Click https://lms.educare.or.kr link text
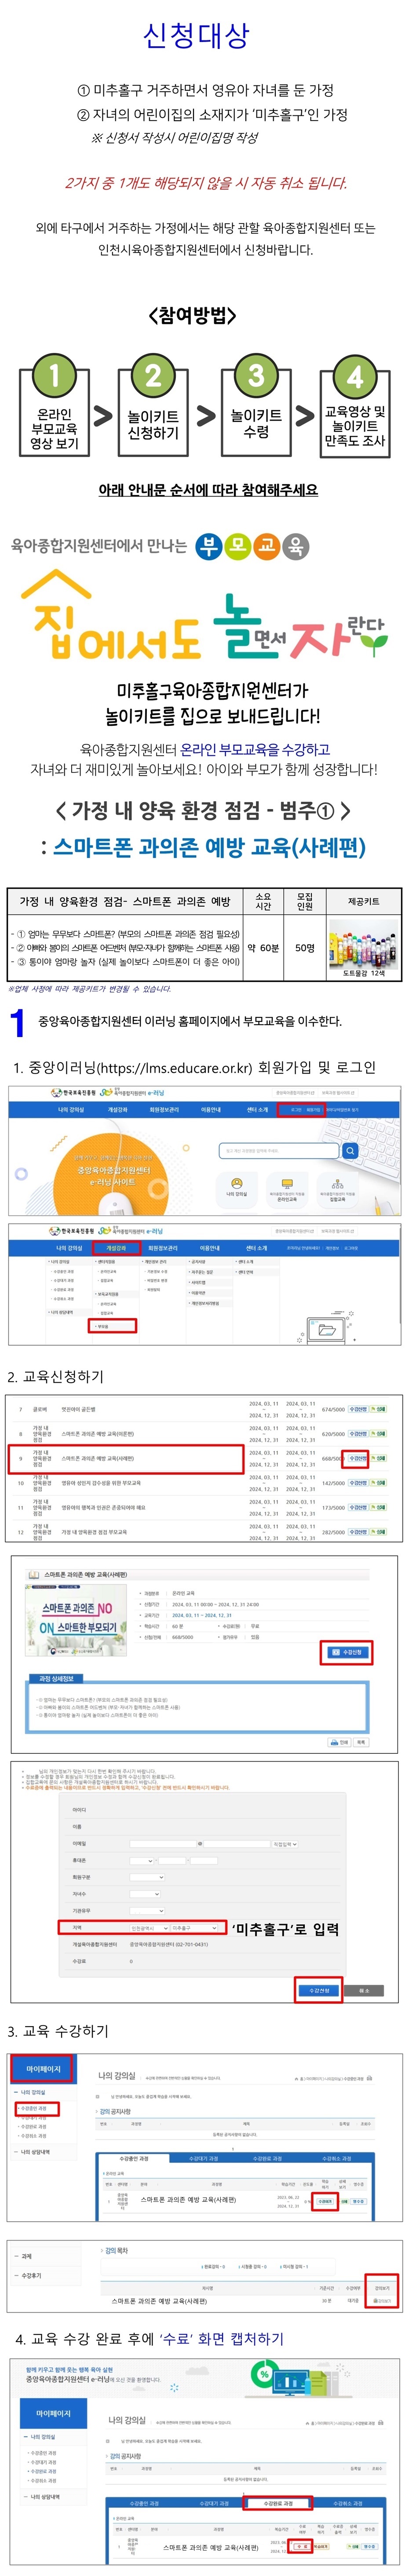The height and width of the screenshot is (2576, 409). pyautogui.click(x=176, y=1067)
